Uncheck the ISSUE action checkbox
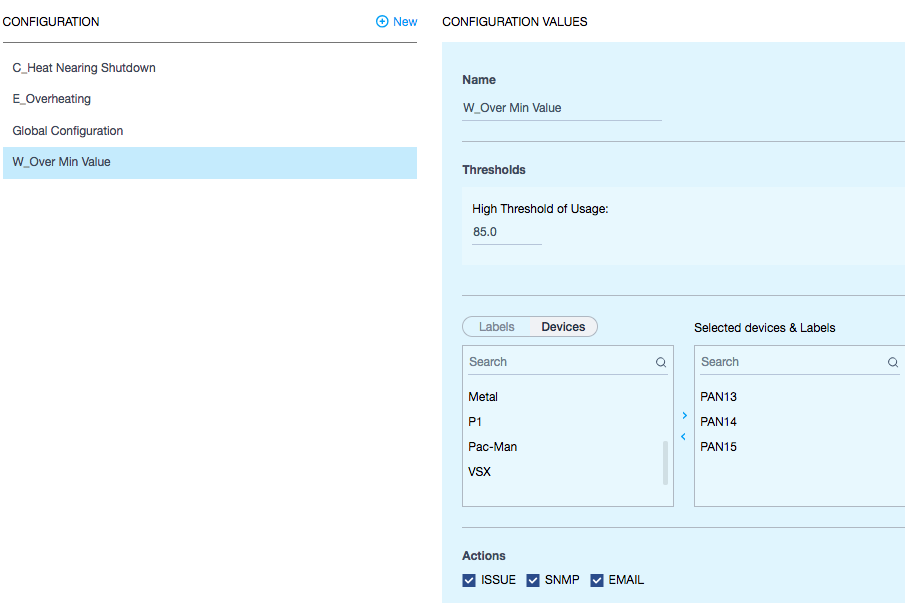The height and width of the screenshot is (603, 905). (469, 580)
